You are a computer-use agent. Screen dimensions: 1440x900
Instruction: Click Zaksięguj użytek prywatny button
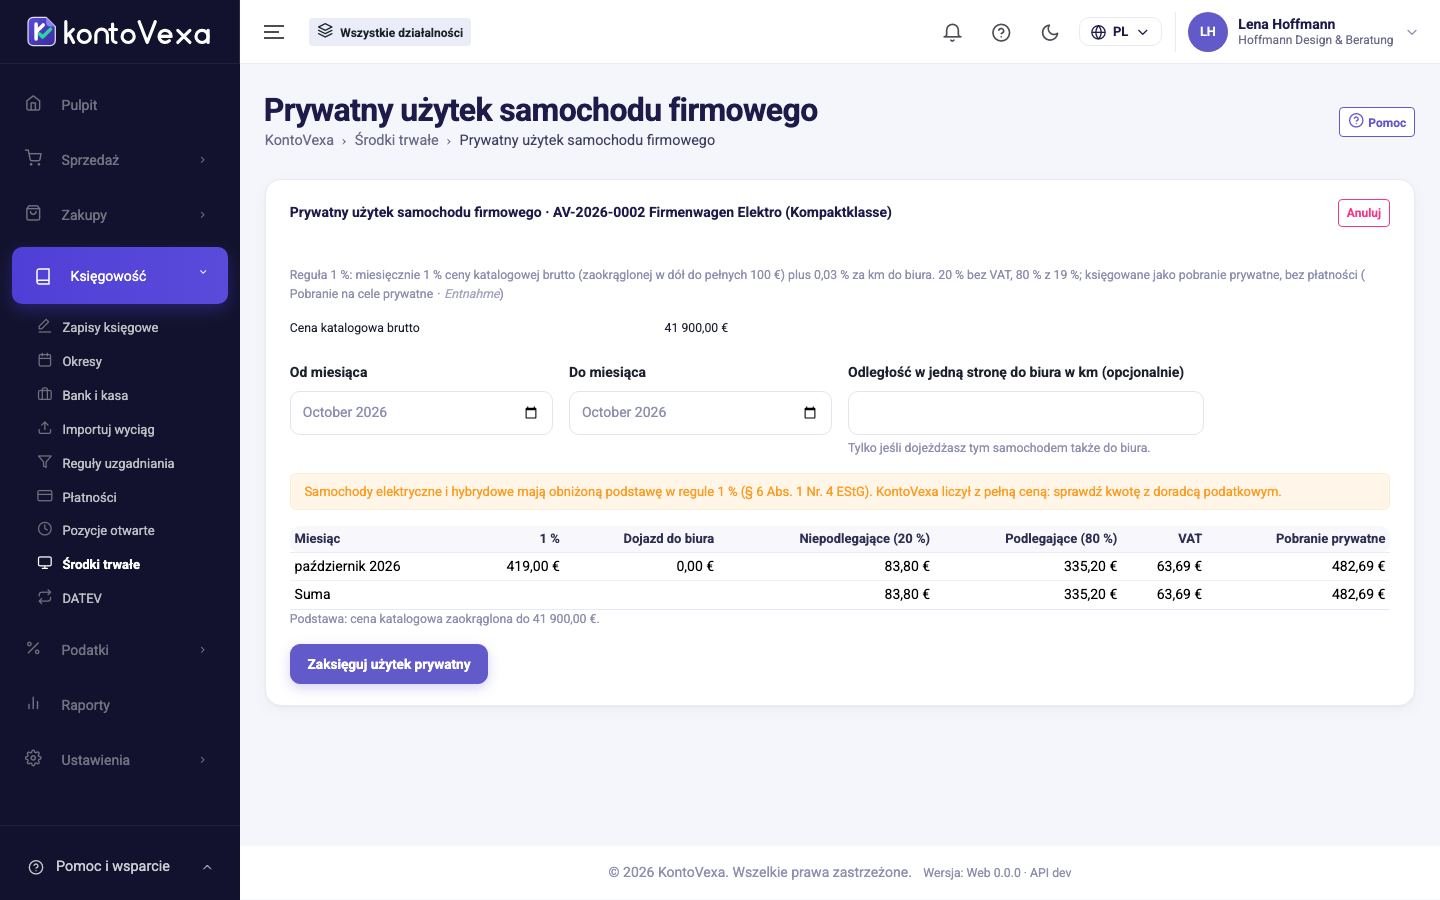point(389,664)
